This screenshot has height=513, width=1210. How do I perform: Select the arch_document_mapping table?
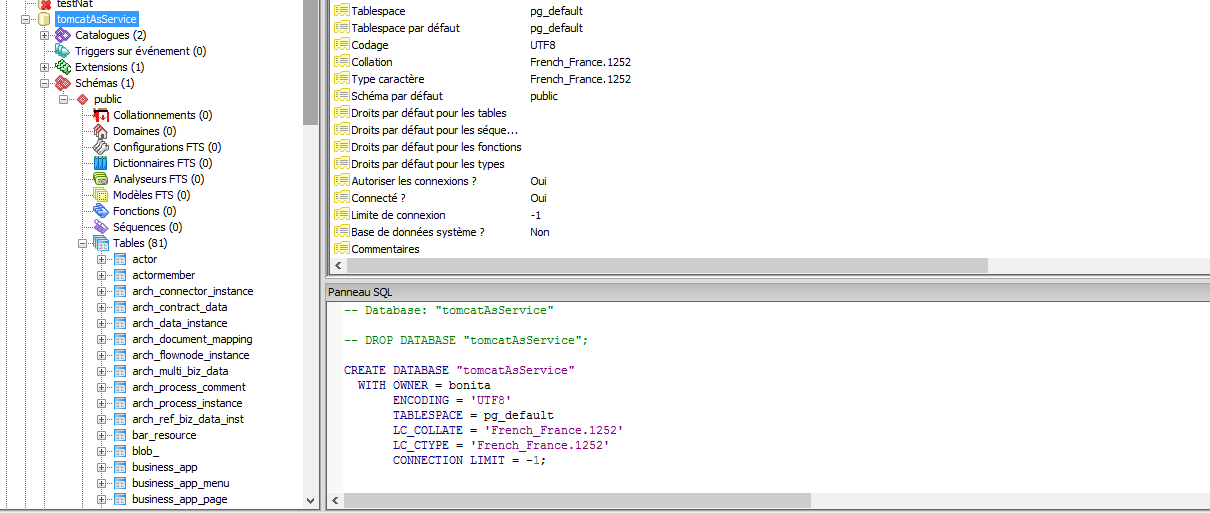[x=192, y=339]
